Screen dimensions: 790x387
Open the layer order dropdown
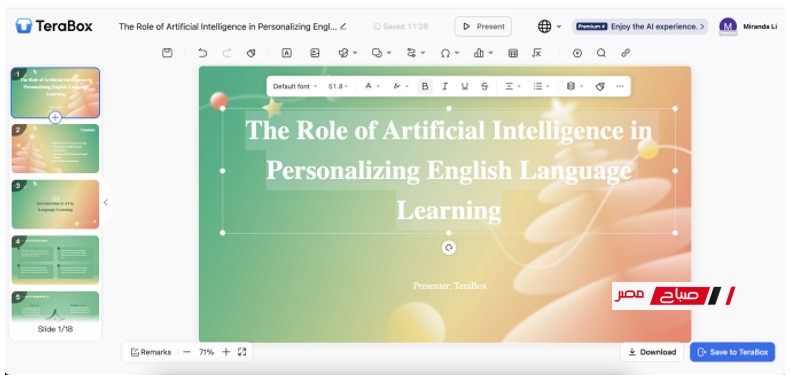click(575, 86)
